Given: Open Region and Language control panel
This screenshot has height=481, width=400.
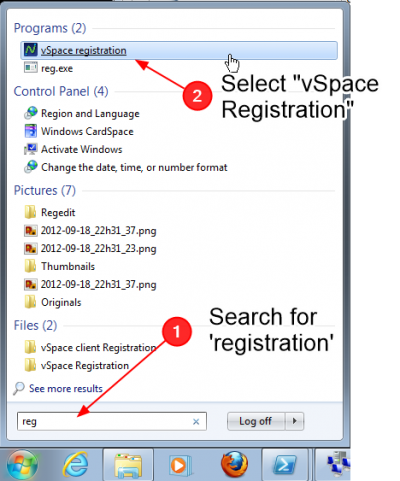Looking at the screenshot, I should point(90,114).
